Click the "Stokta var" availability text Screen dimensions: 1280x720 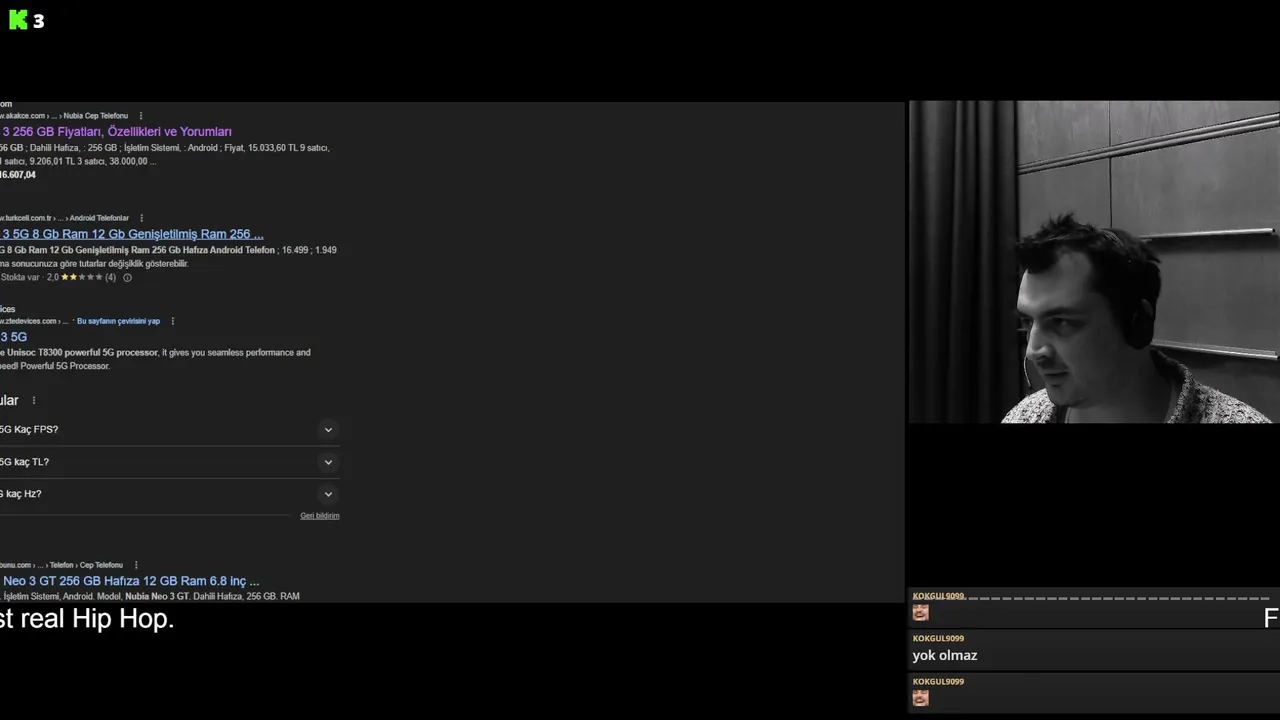(20, 277)
